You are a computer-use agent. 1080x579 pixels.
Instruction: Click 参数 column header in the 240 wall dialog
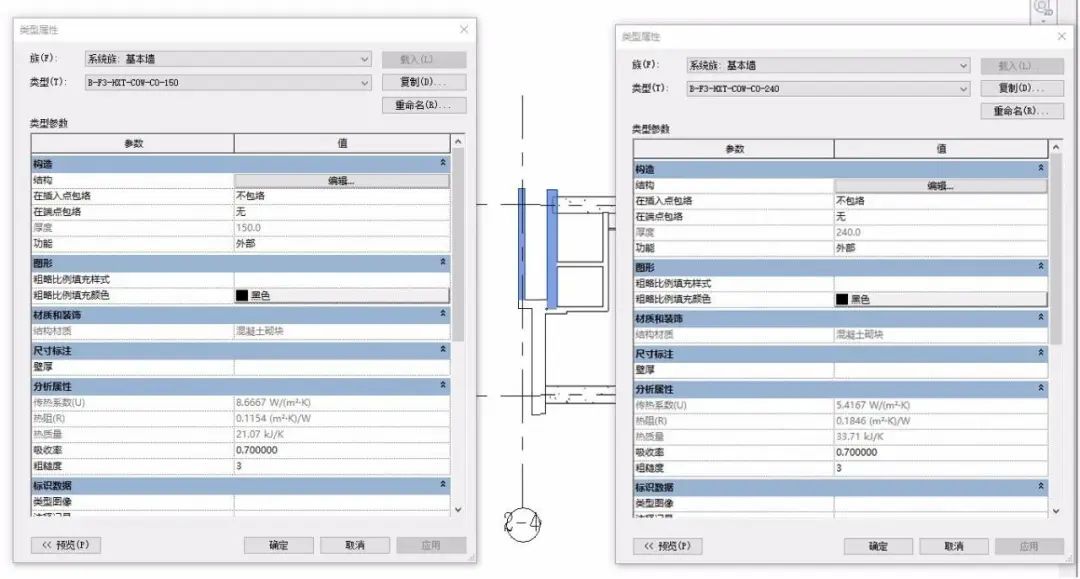734,149
